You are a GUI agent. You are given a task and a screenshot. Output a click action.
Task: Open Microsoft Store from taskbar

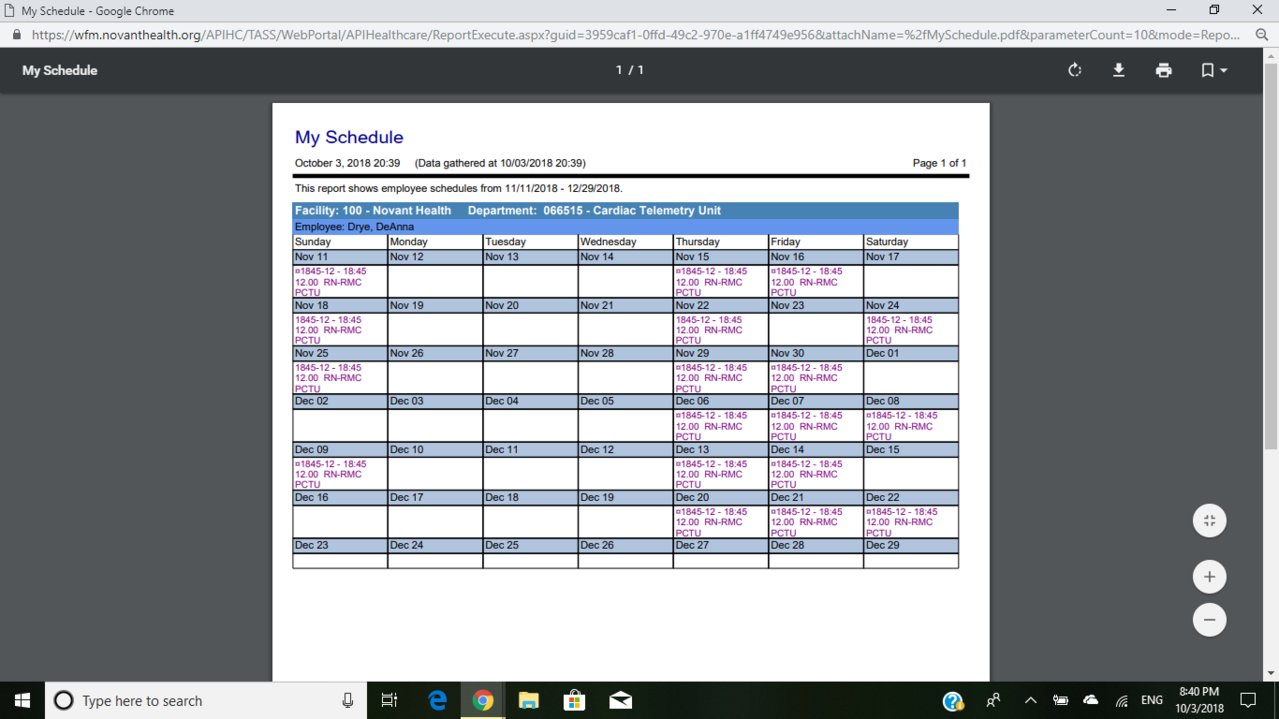[574, 700]
